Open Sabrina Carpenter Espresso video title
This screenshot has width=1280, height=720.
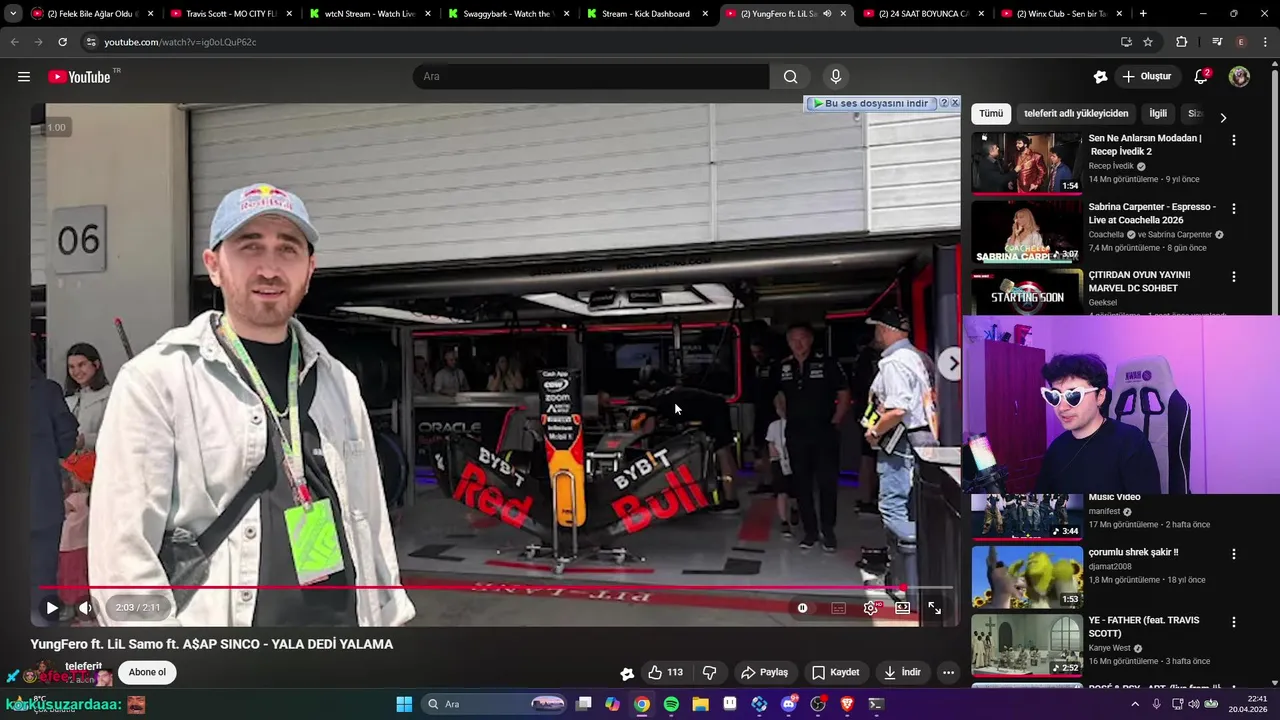1152,213
